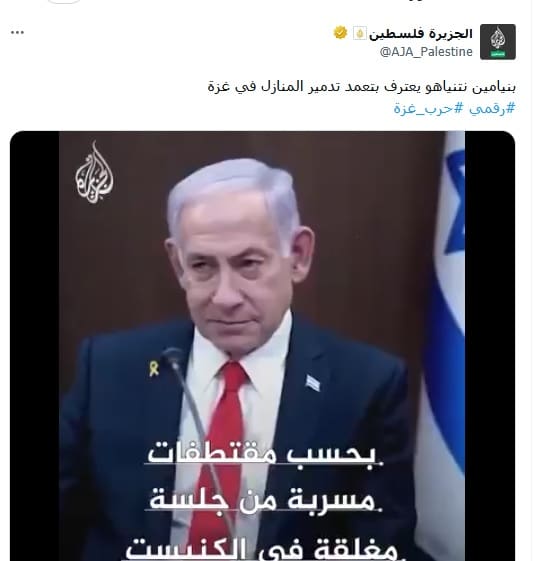The width and height of the screenshot is (543, 561).
Task: Open the three-dots more options menu
Action: [x=17, y=33]
